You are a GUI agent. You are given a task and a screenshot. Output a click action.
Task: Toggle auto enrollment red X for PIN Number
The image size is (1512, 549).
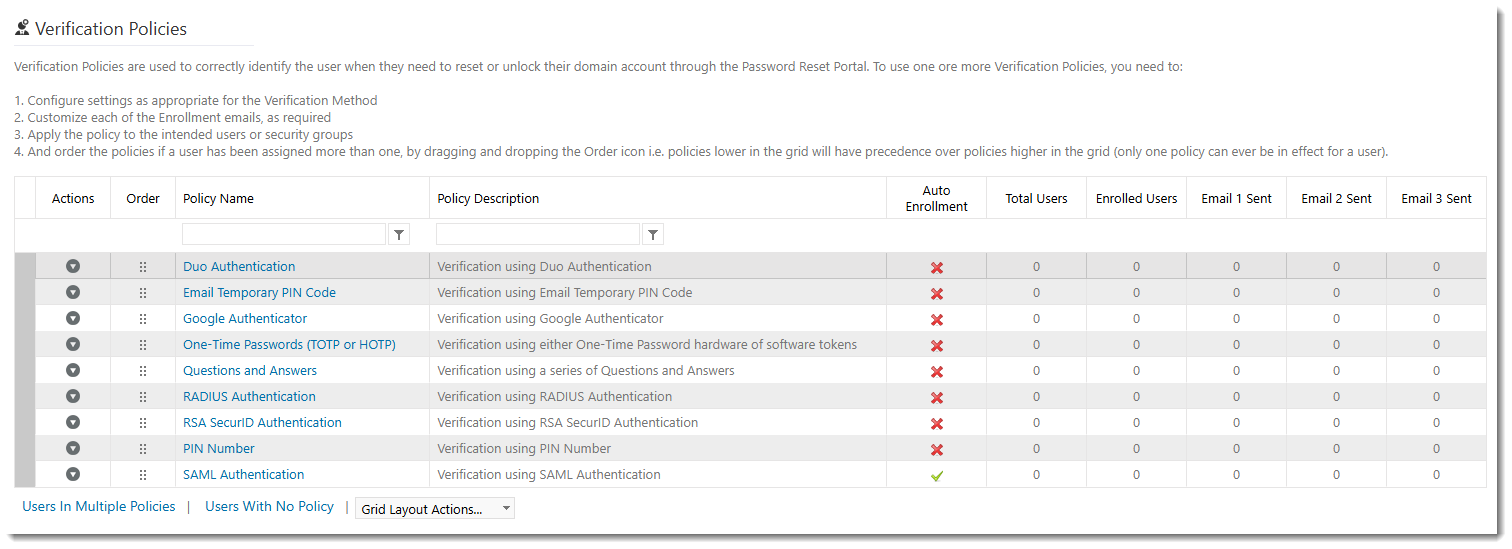click(x=937, y=450)
